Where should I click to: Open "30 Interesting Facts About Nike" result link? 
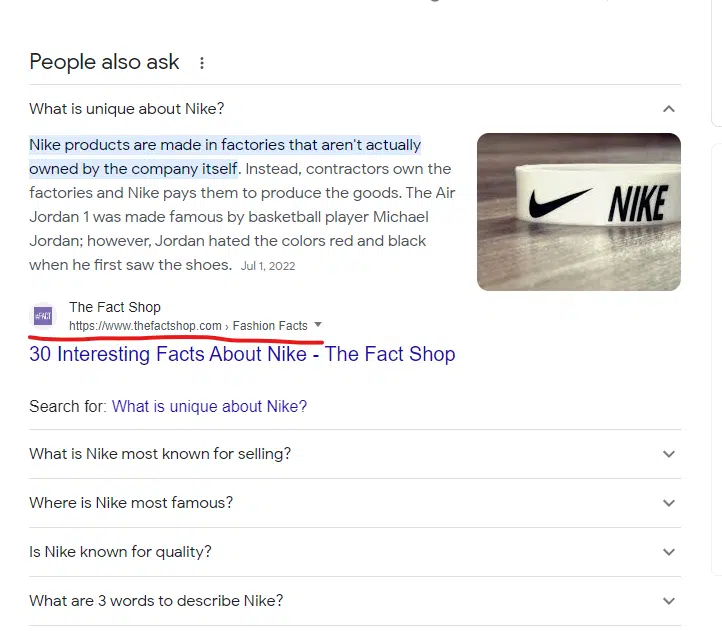coord(242,354)
